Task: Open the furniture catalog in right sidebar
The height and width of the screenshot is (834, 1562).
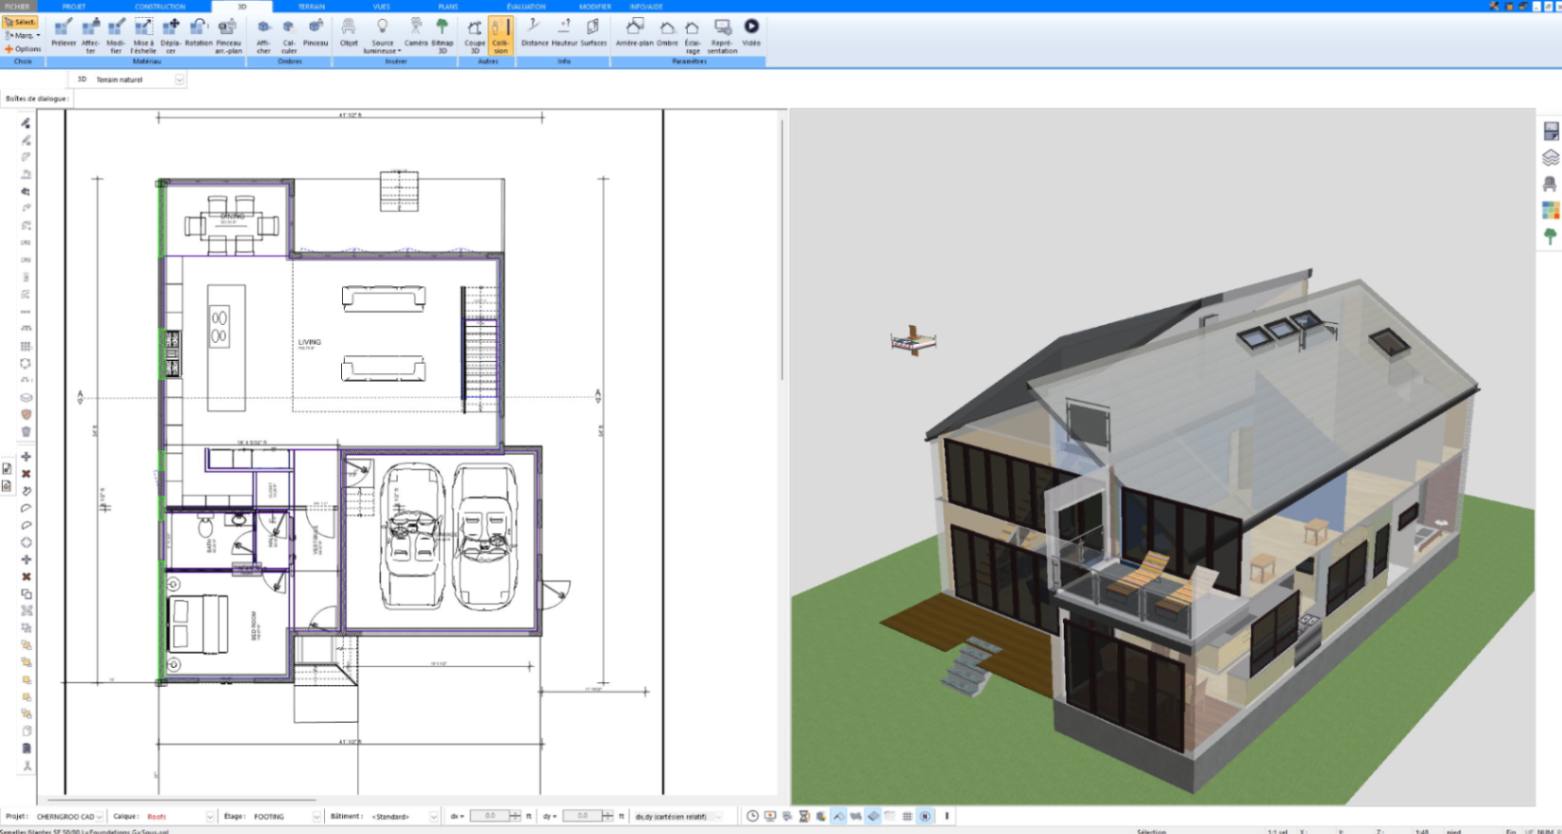Action: [1550, 184]
